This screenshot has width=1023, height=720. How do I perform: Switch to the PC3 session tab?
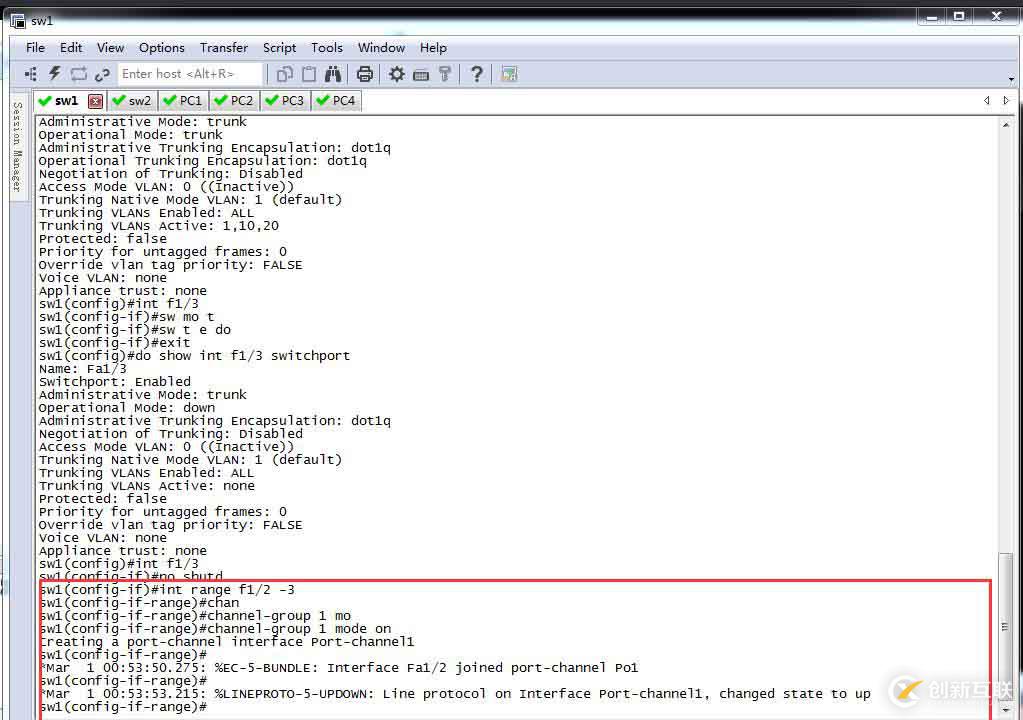coord(285,101)
